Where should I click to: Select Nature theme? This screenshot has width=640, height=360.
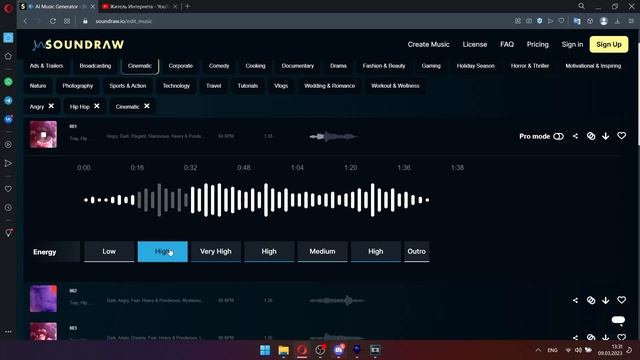pyautogui.click(x=38, y=86)
